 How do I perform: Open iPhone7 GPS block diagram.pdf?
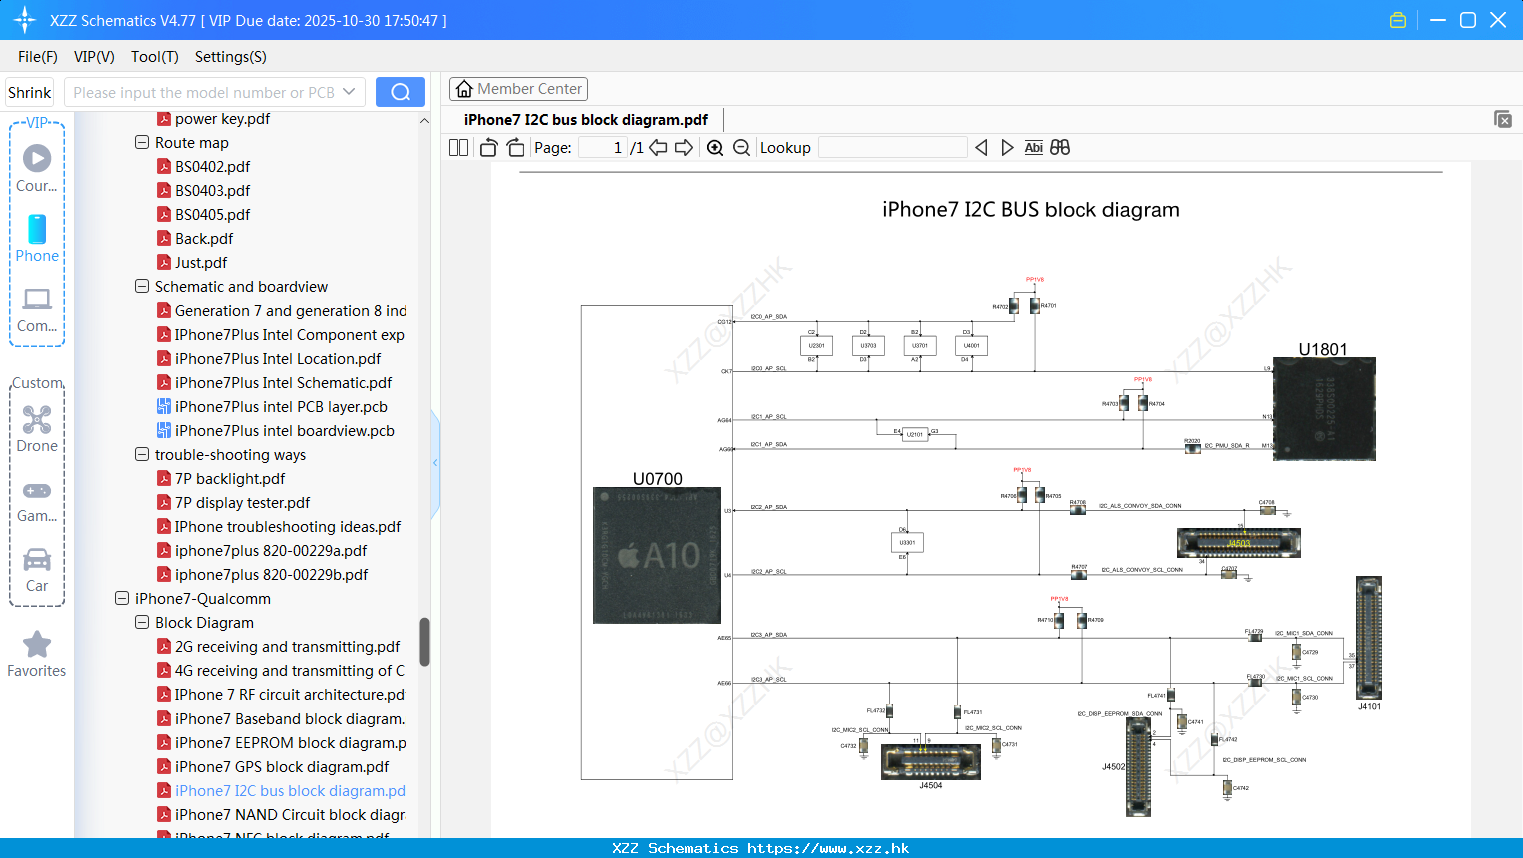[x=282, y=767]
